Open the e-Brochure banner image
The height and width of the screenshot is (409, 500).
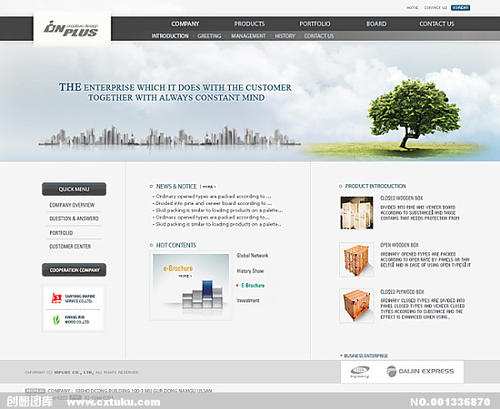[191, 286]
